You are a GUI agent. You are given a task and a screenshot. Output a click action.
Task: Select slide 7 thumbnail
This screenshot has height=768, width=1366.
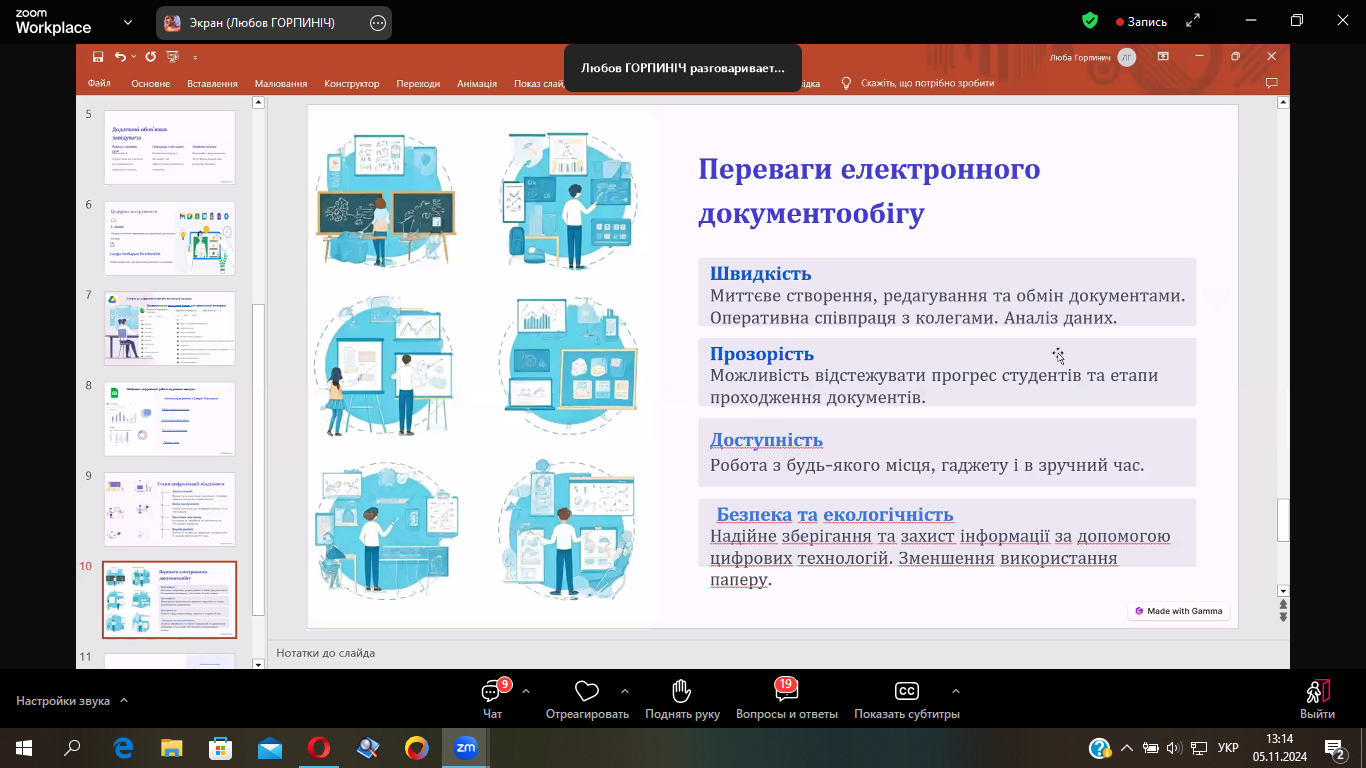pyautogui.click(x=170, y=328)
